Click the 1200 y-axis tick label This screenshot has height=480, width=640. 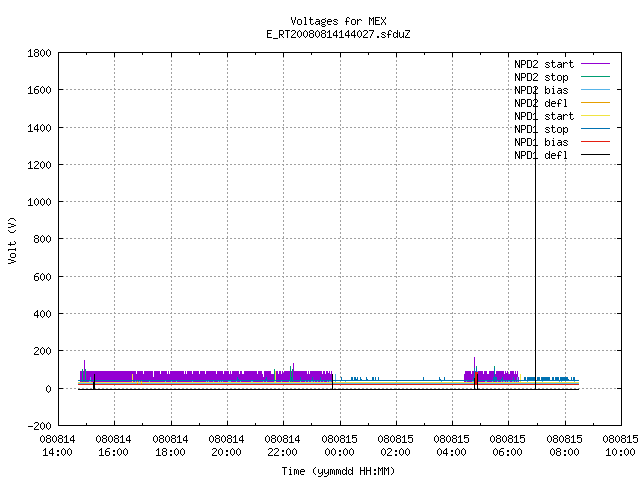39,165
